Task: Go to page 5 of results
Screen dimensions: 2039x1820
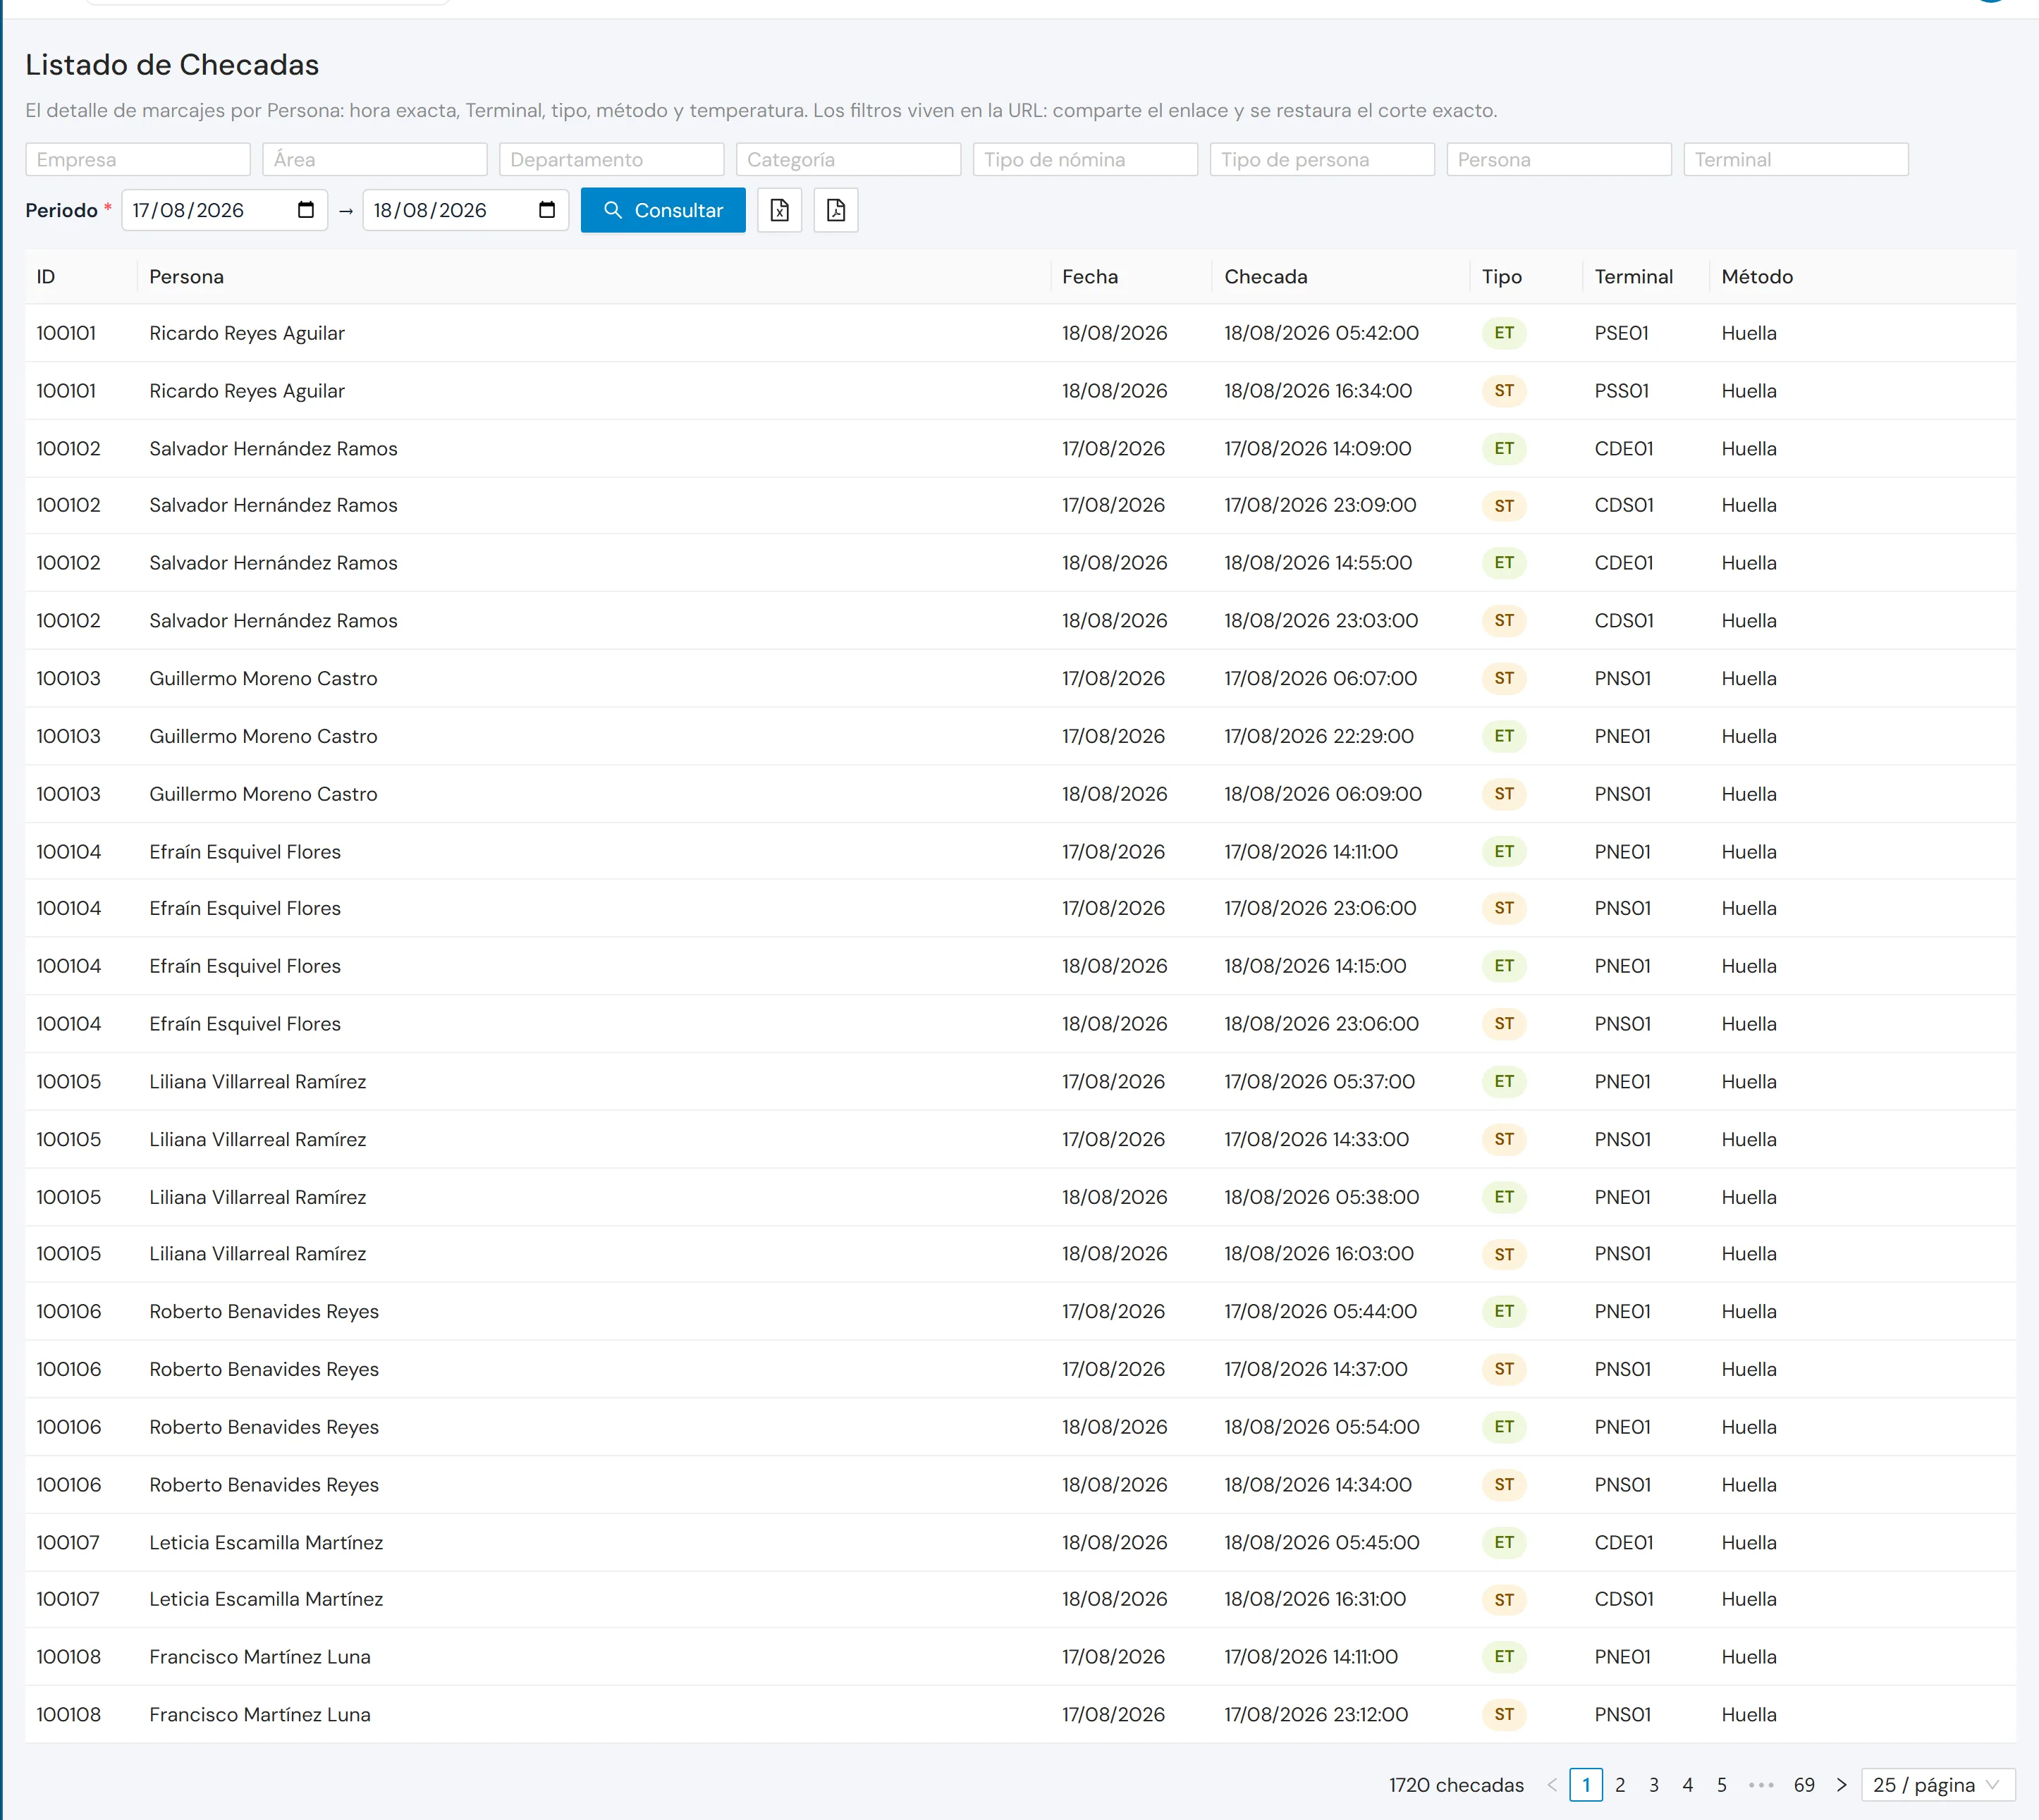Action: pyautogui.click(x=1722, y=1785)
